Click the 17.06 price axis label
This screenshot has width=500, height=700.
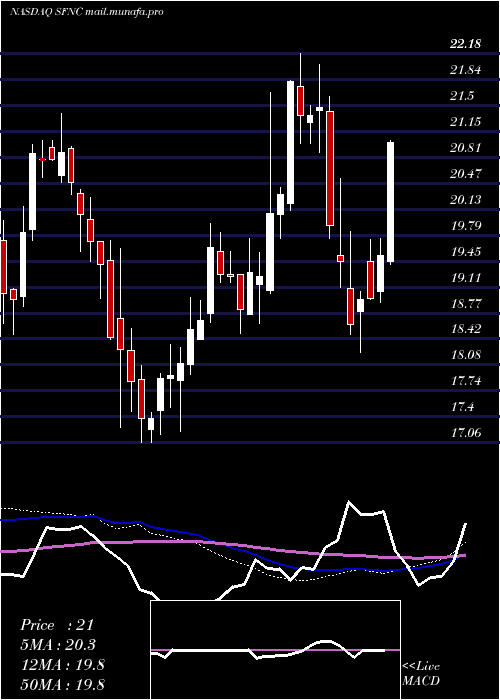(x=466, y=432)
